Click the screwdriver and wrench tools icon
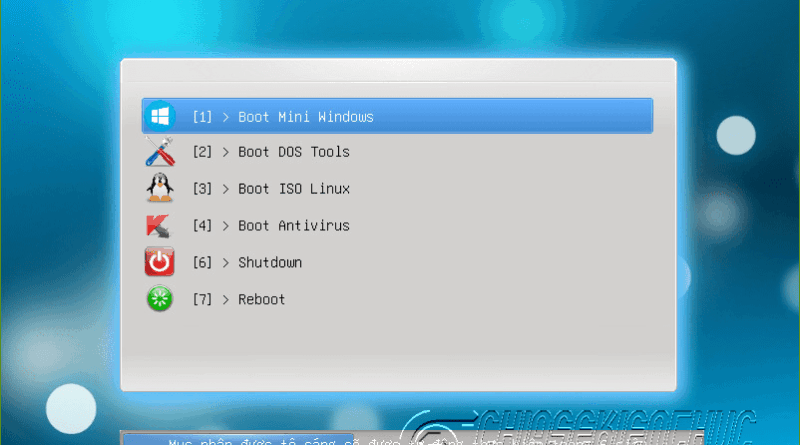 point(160,152)
